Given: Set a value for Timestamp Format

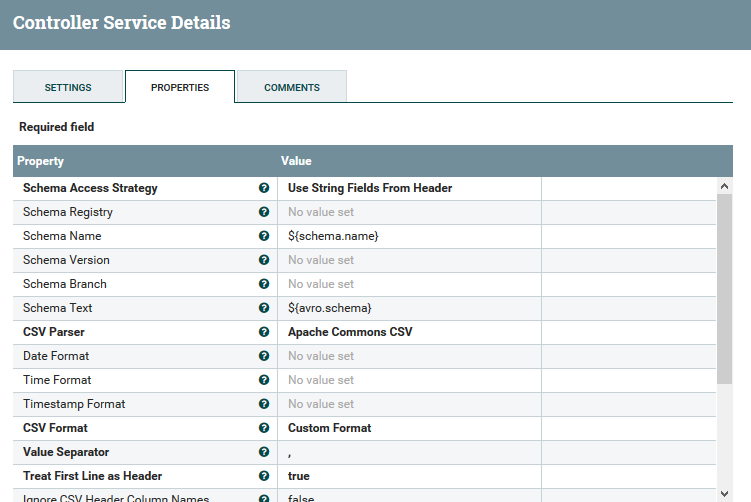Looking at the screenshot, I should tap(409, 404).
